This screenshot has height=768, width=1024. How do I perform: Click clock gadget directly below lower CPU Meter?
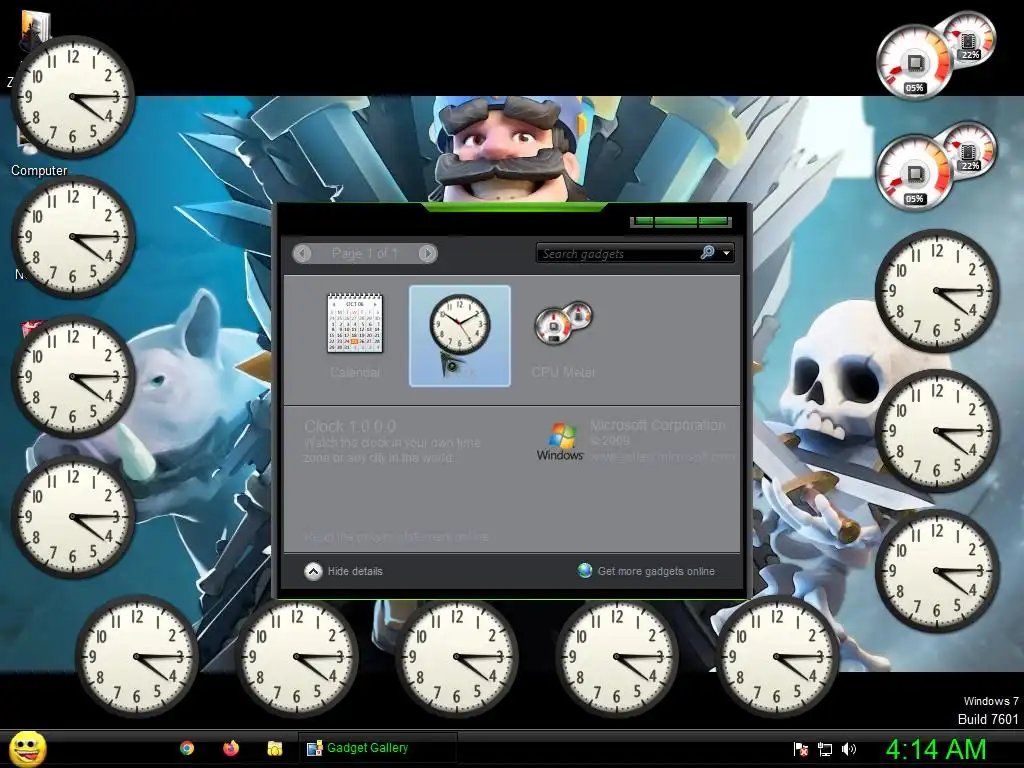point(936,291)
